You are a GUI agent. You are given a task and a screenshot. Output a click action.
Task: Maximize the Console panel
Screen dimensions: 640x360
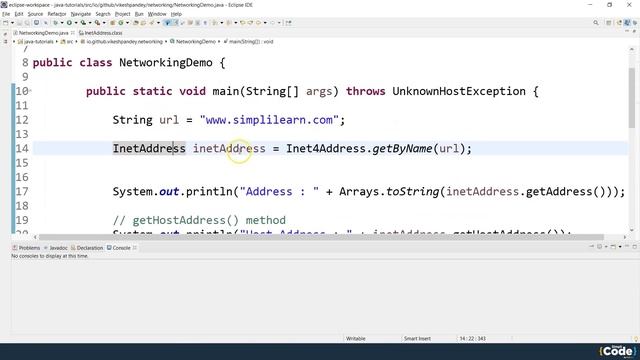pos(634,247)
